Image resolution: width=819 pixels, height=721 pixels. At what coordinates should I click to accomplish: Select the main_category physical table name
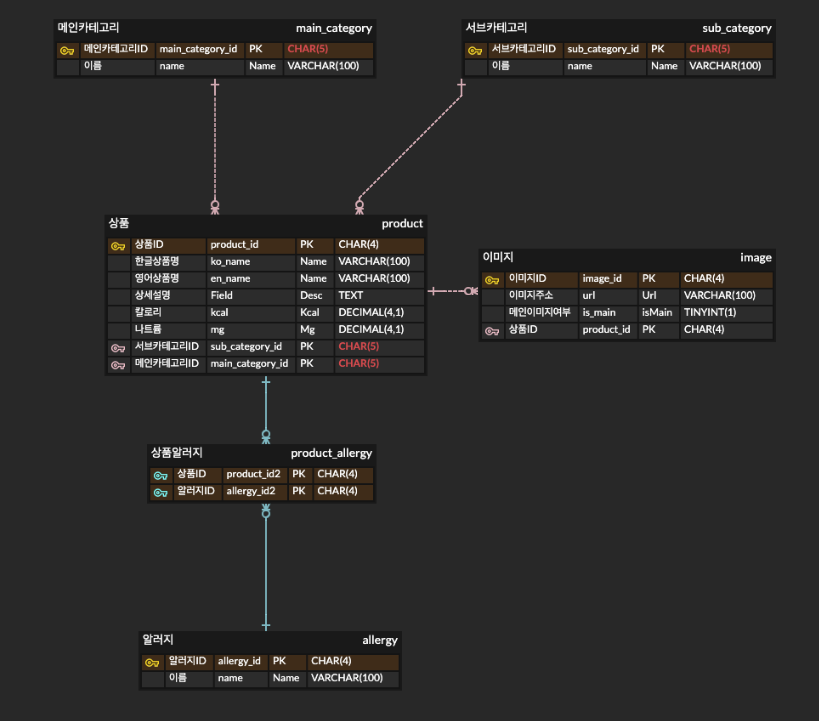click(x=334, y=28)
